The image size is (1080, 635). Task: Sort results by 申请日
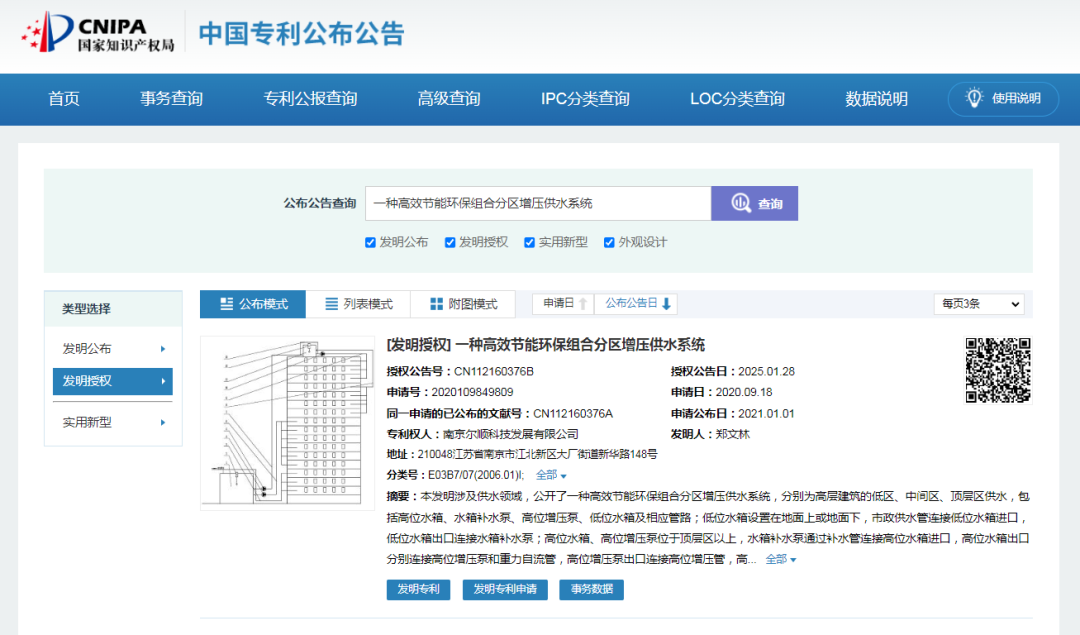coord(563,304)
